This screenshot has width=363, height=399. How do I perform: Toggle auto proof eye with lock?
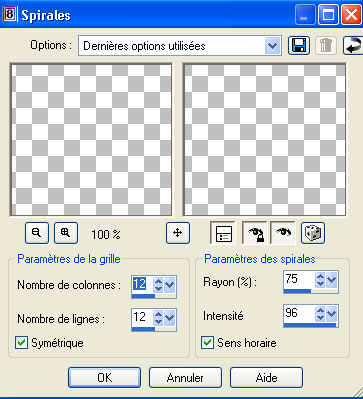point(255,233)
